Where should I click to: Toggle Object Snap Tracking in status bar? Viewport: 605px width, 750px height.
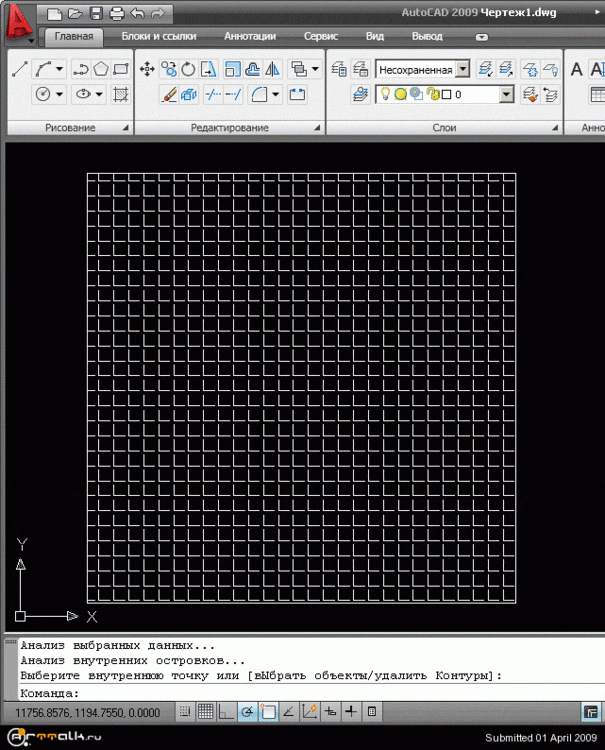288,712
